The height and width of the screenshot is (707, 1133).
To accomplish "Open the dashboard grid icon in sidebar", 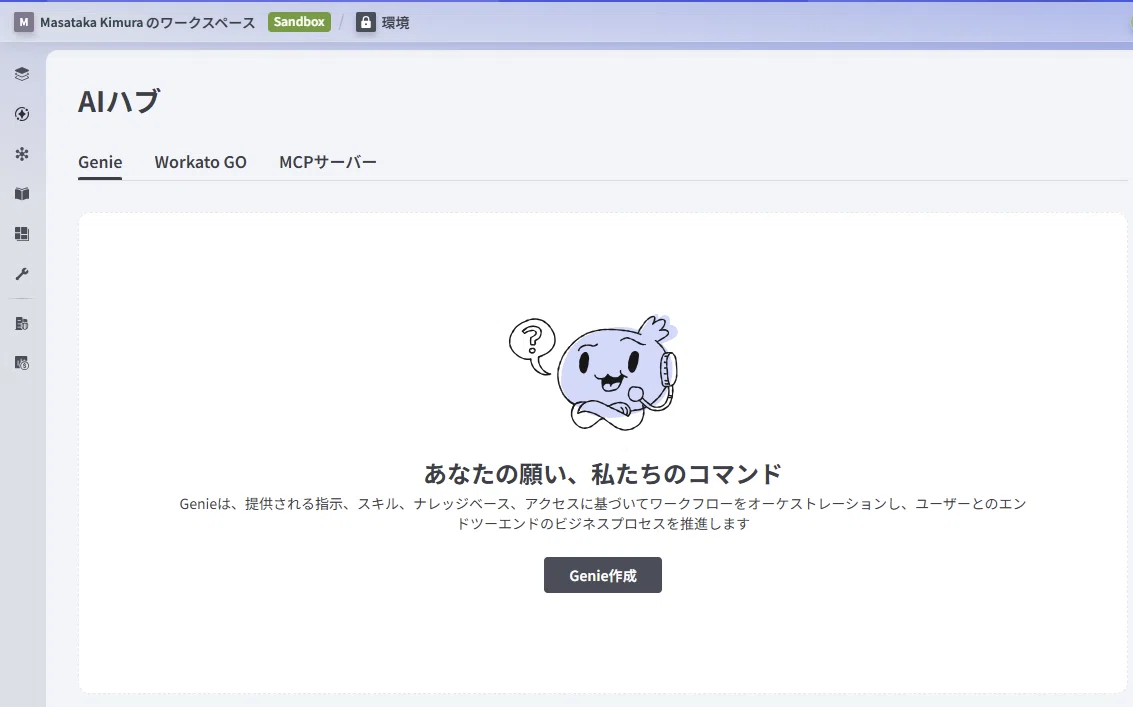I will (x=22, y=233).
